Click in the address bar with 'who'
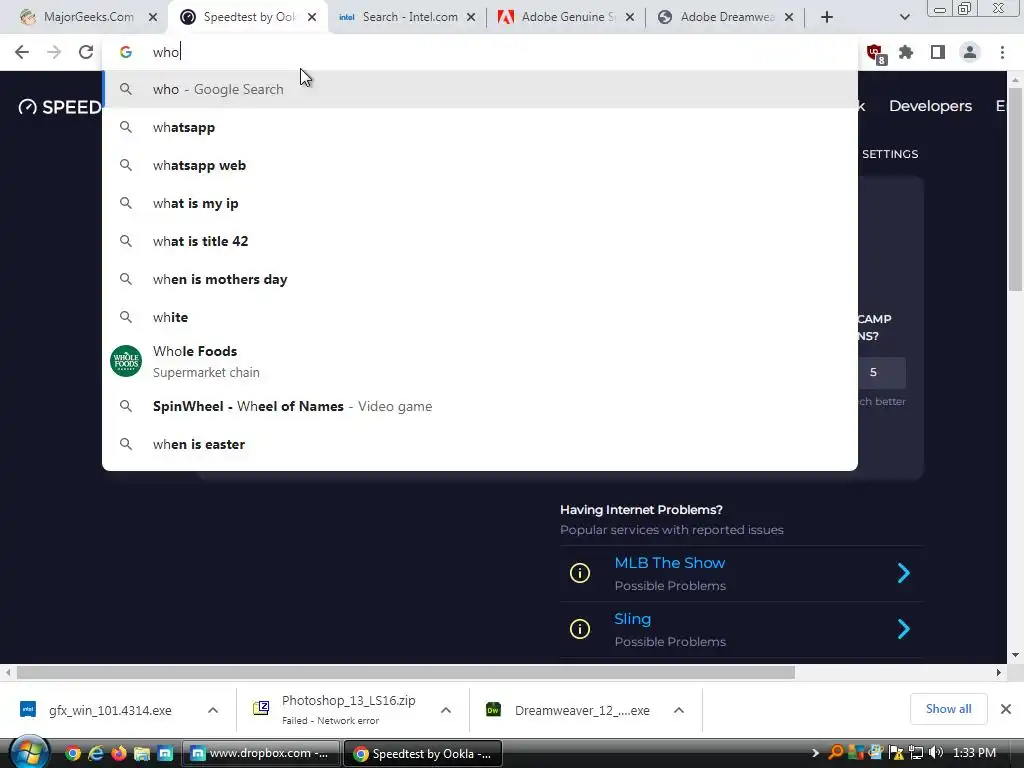Viewport: 1024px width, 768px height. [480, 52]
